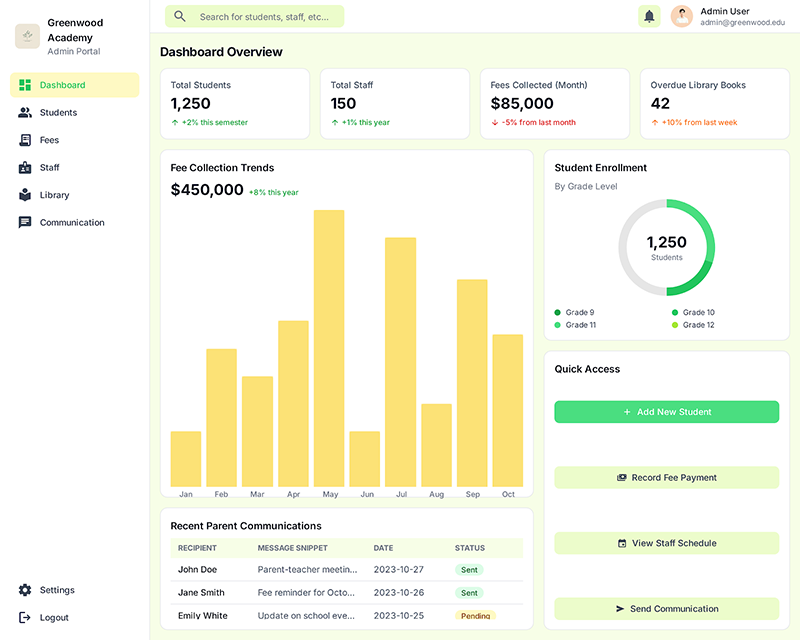
Task: Click Send Communication
Action: [x=666, y=608]
